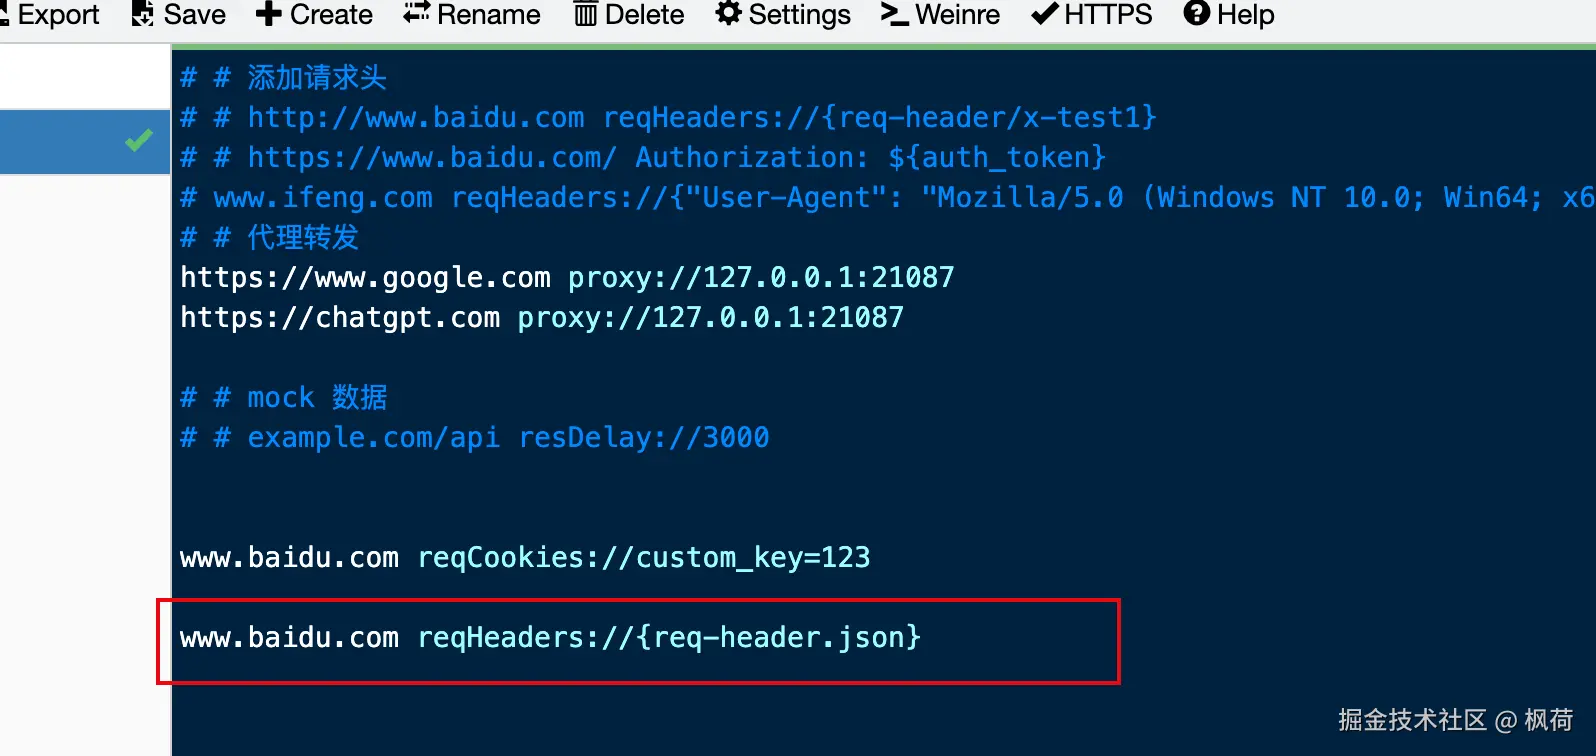Click the Export toolbar button
Viewport: 1596px width, 756px height.
pos(57,14)
